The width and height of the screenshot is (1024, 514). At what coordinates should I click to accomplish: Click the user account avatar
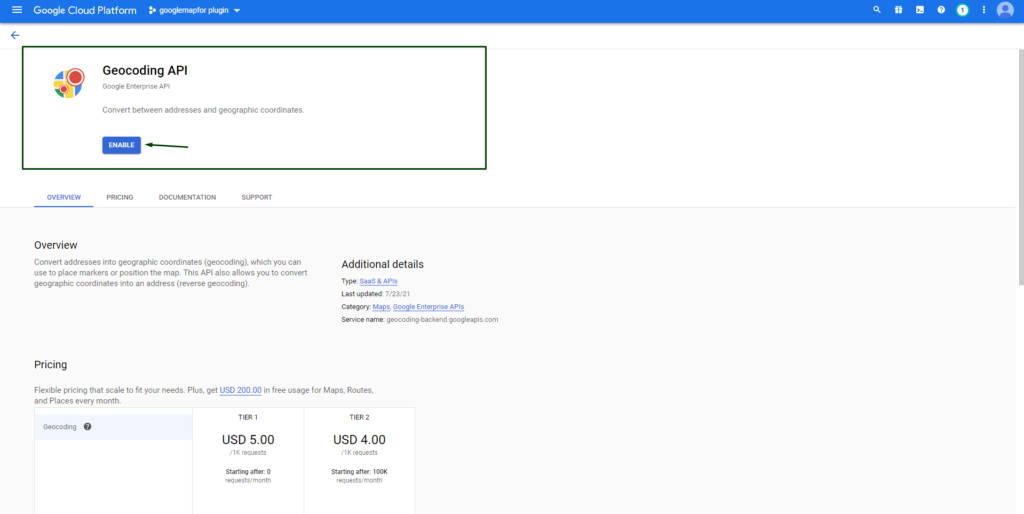click(1005, 10)
